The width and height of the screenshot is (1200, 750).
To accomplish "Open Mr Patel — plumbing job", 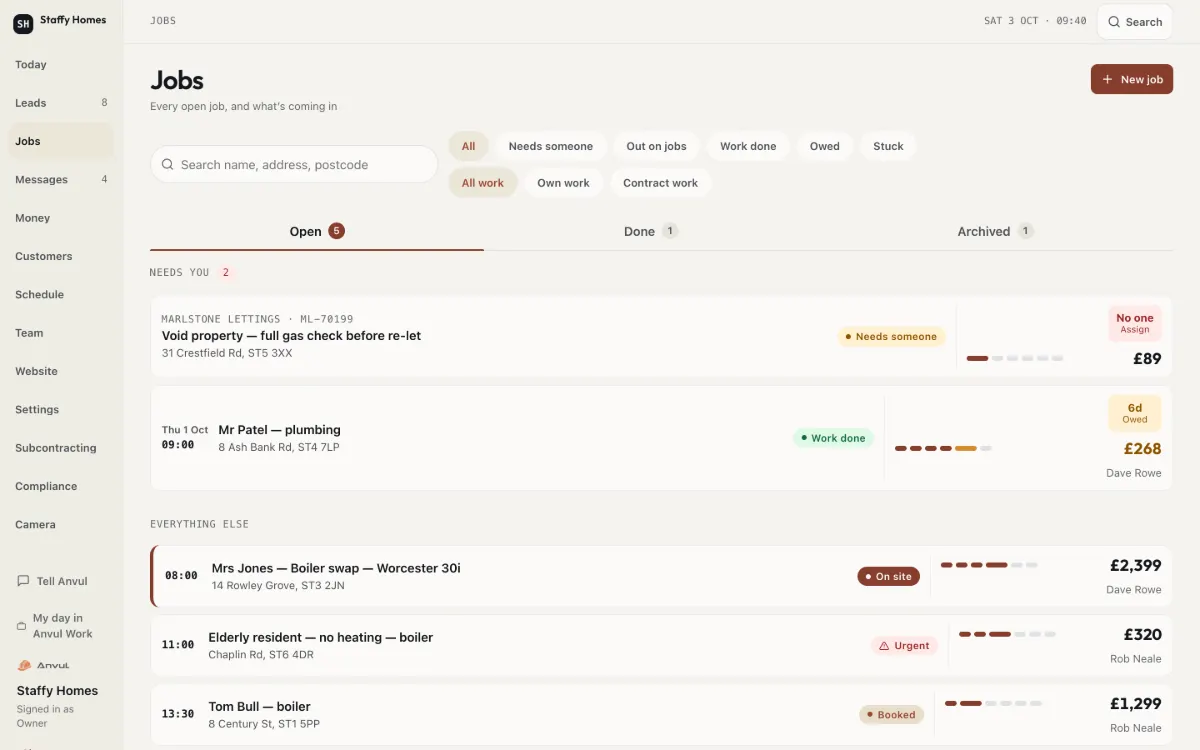I will [661, 438].
